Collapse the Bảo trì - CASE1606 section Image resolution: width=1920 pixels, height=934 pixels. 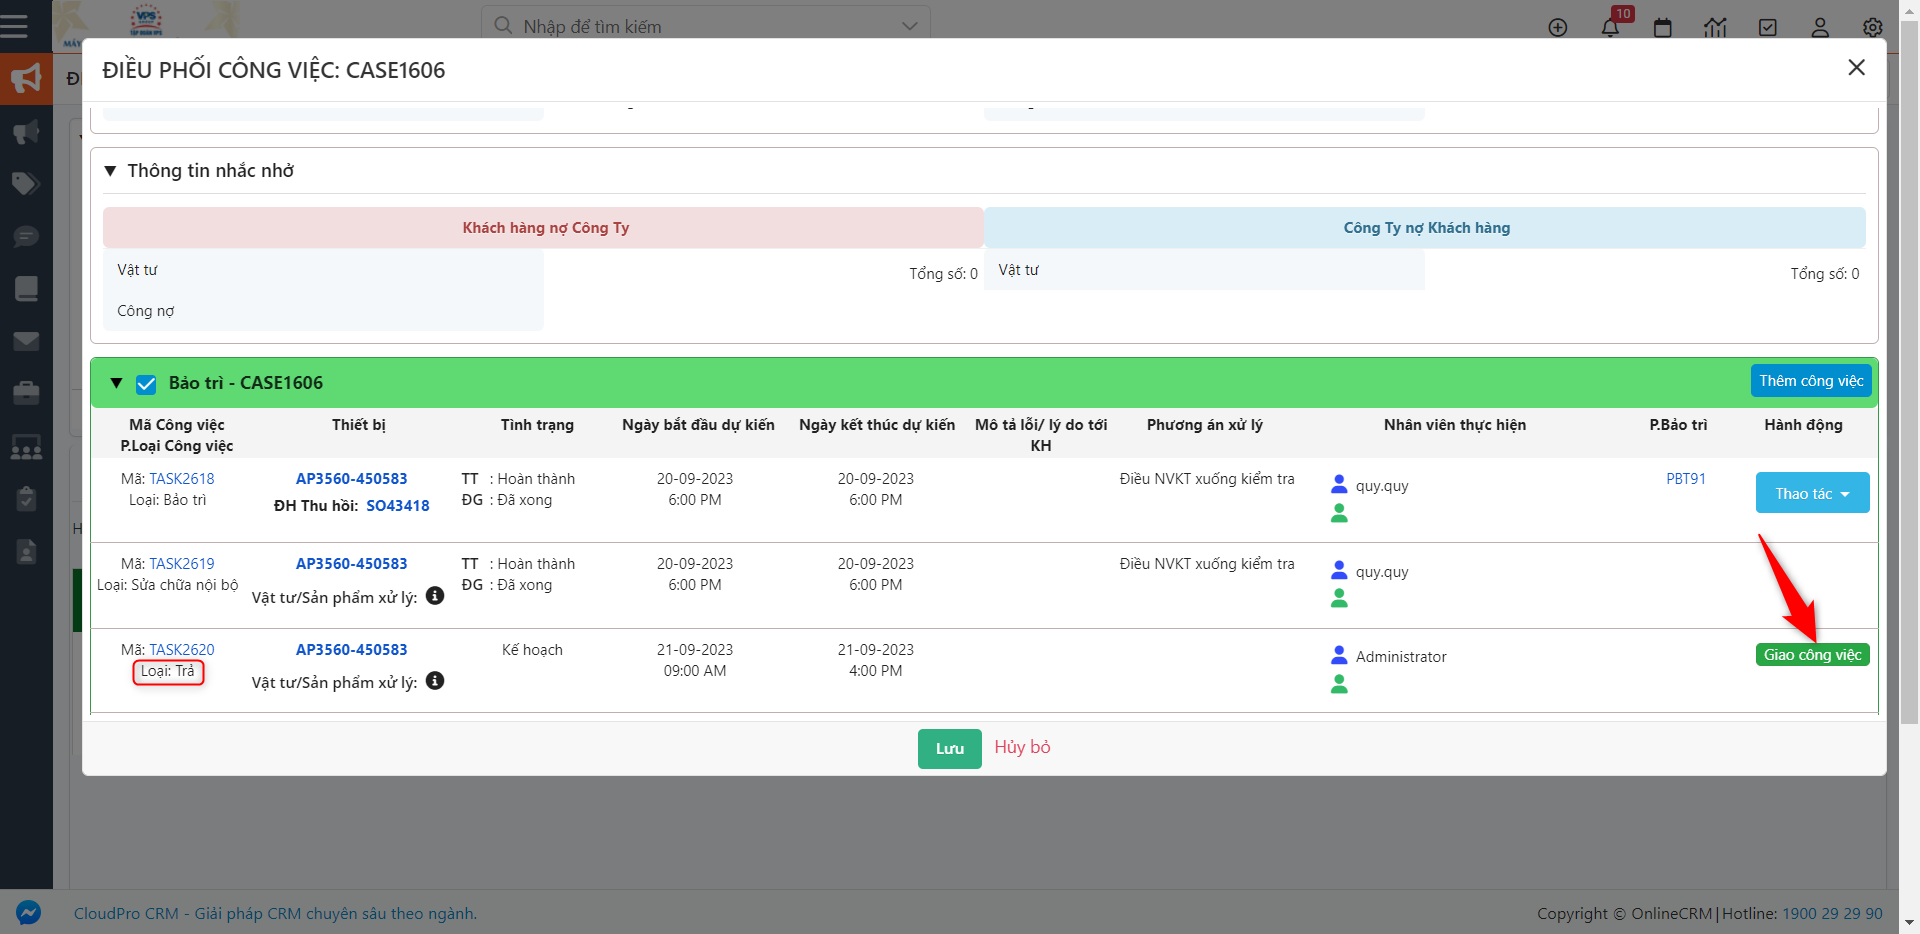[x=116, y=383]
